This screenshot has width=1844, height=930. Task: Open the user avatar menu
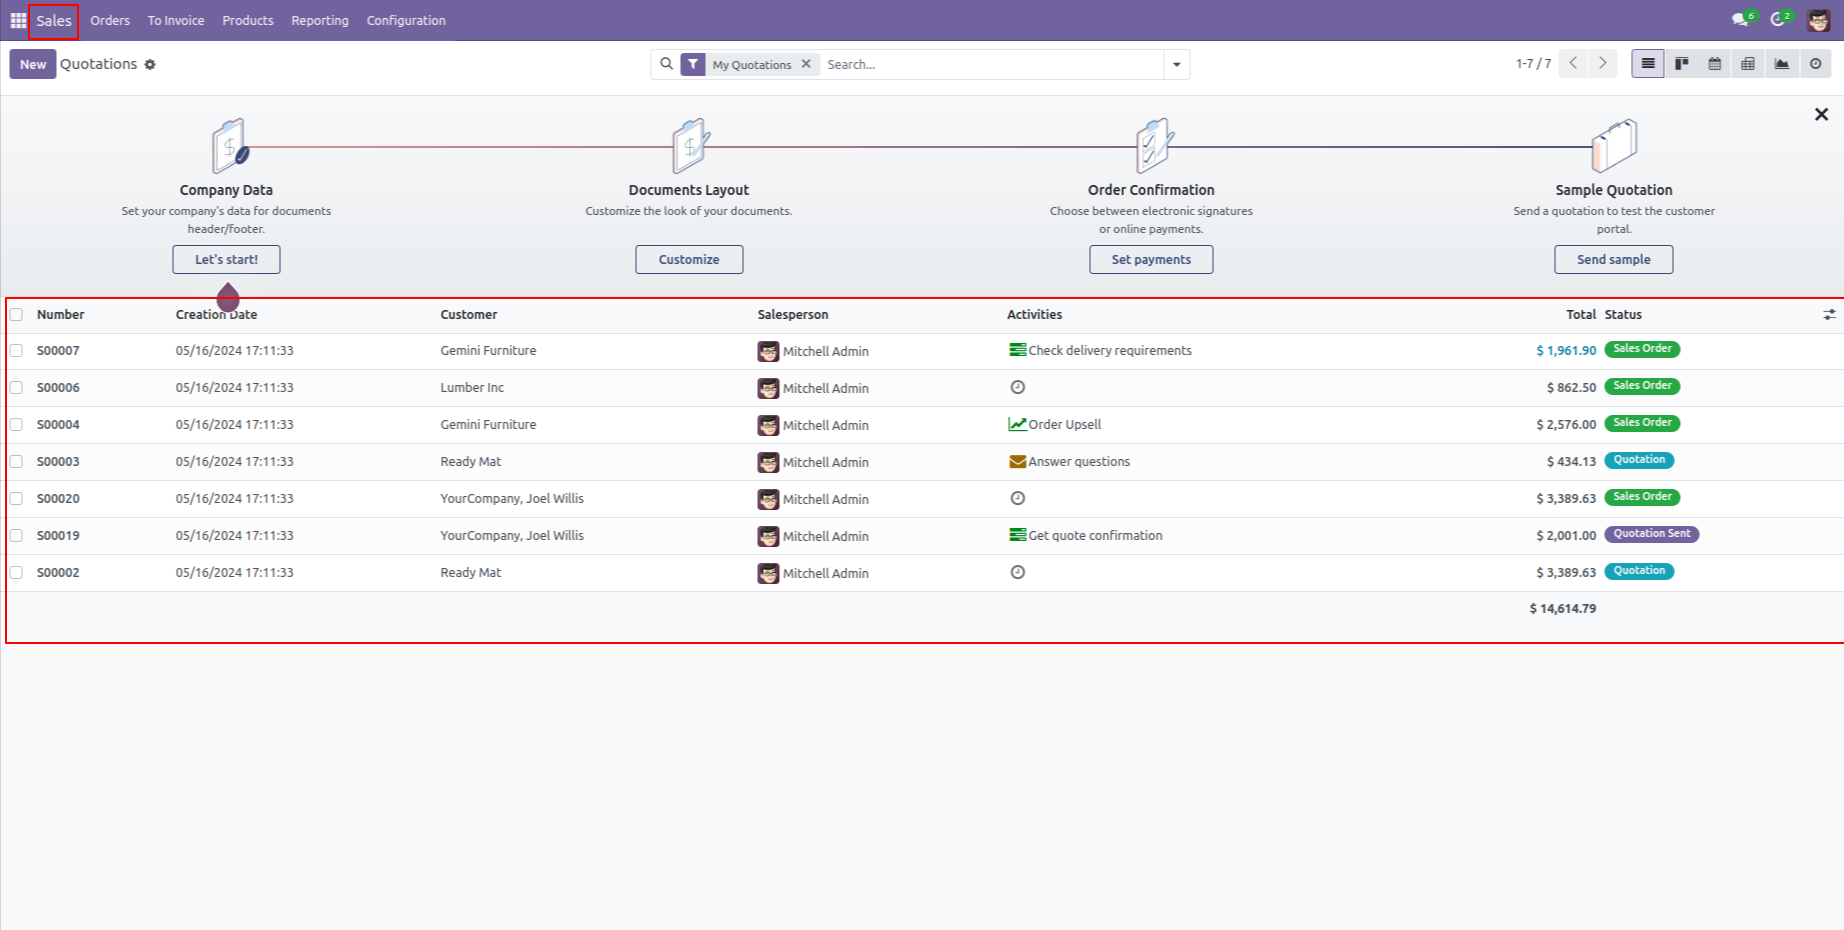(1818, 20)
